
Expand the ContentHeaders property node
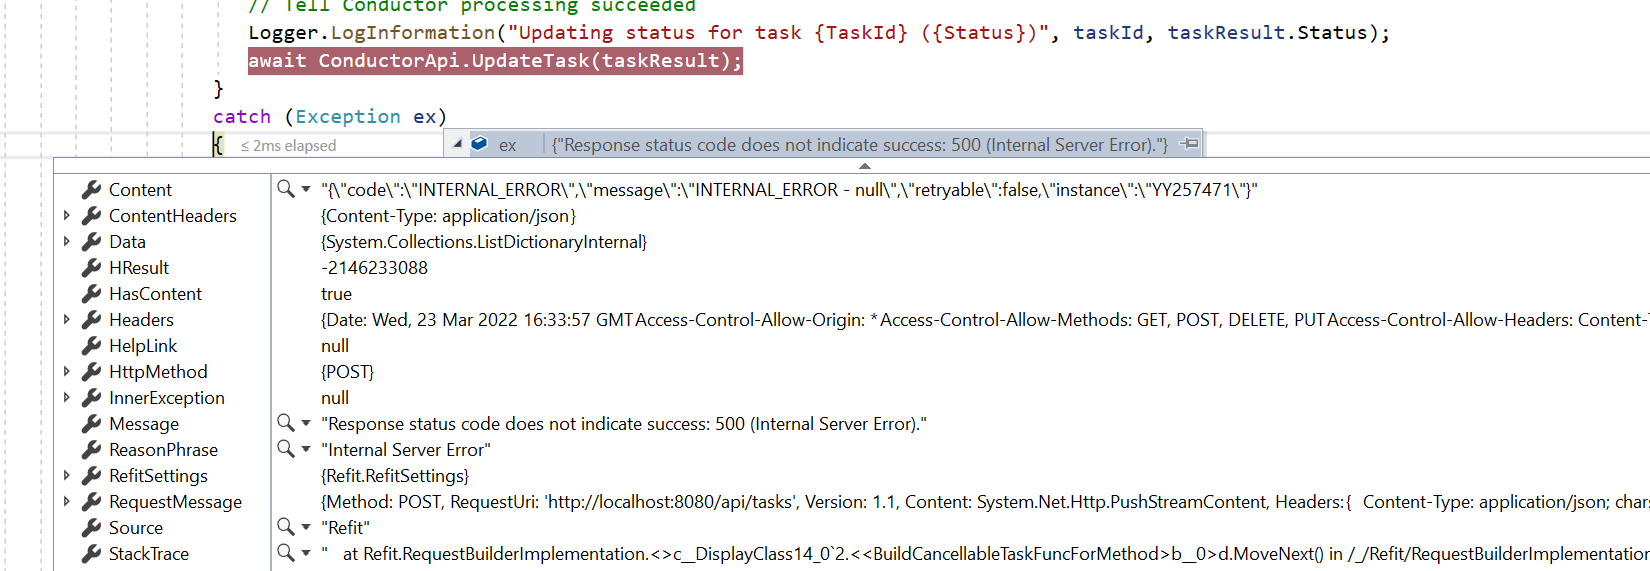[67, 215]
